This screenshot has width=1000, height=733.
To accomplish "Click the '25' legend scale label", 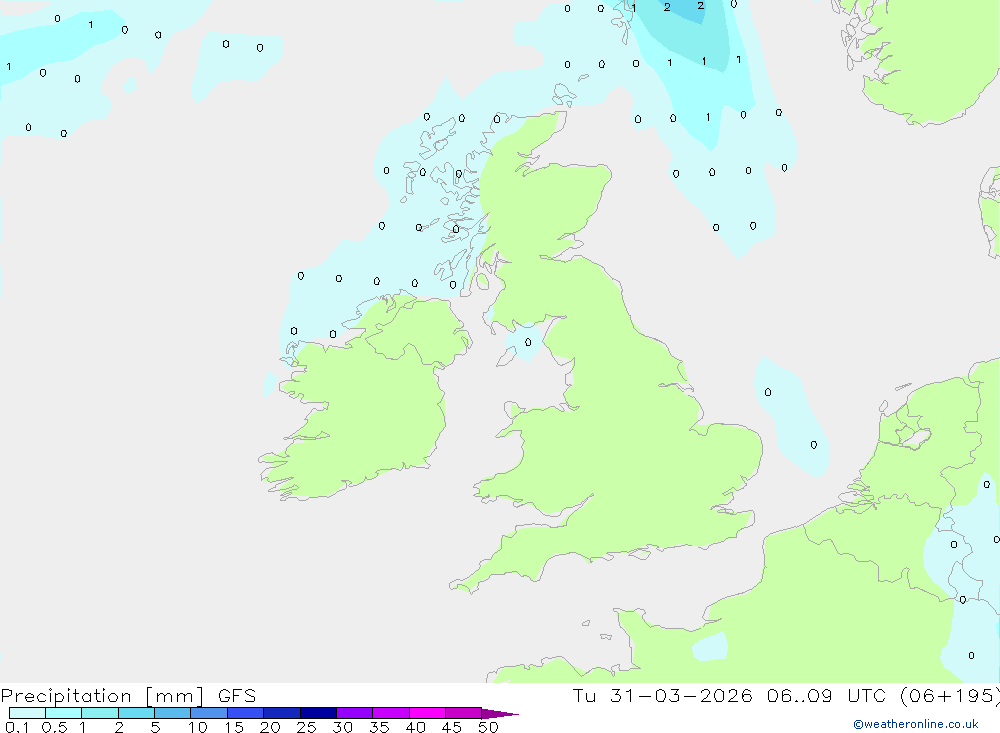I will pyautogui.click(x=307, y=727).
